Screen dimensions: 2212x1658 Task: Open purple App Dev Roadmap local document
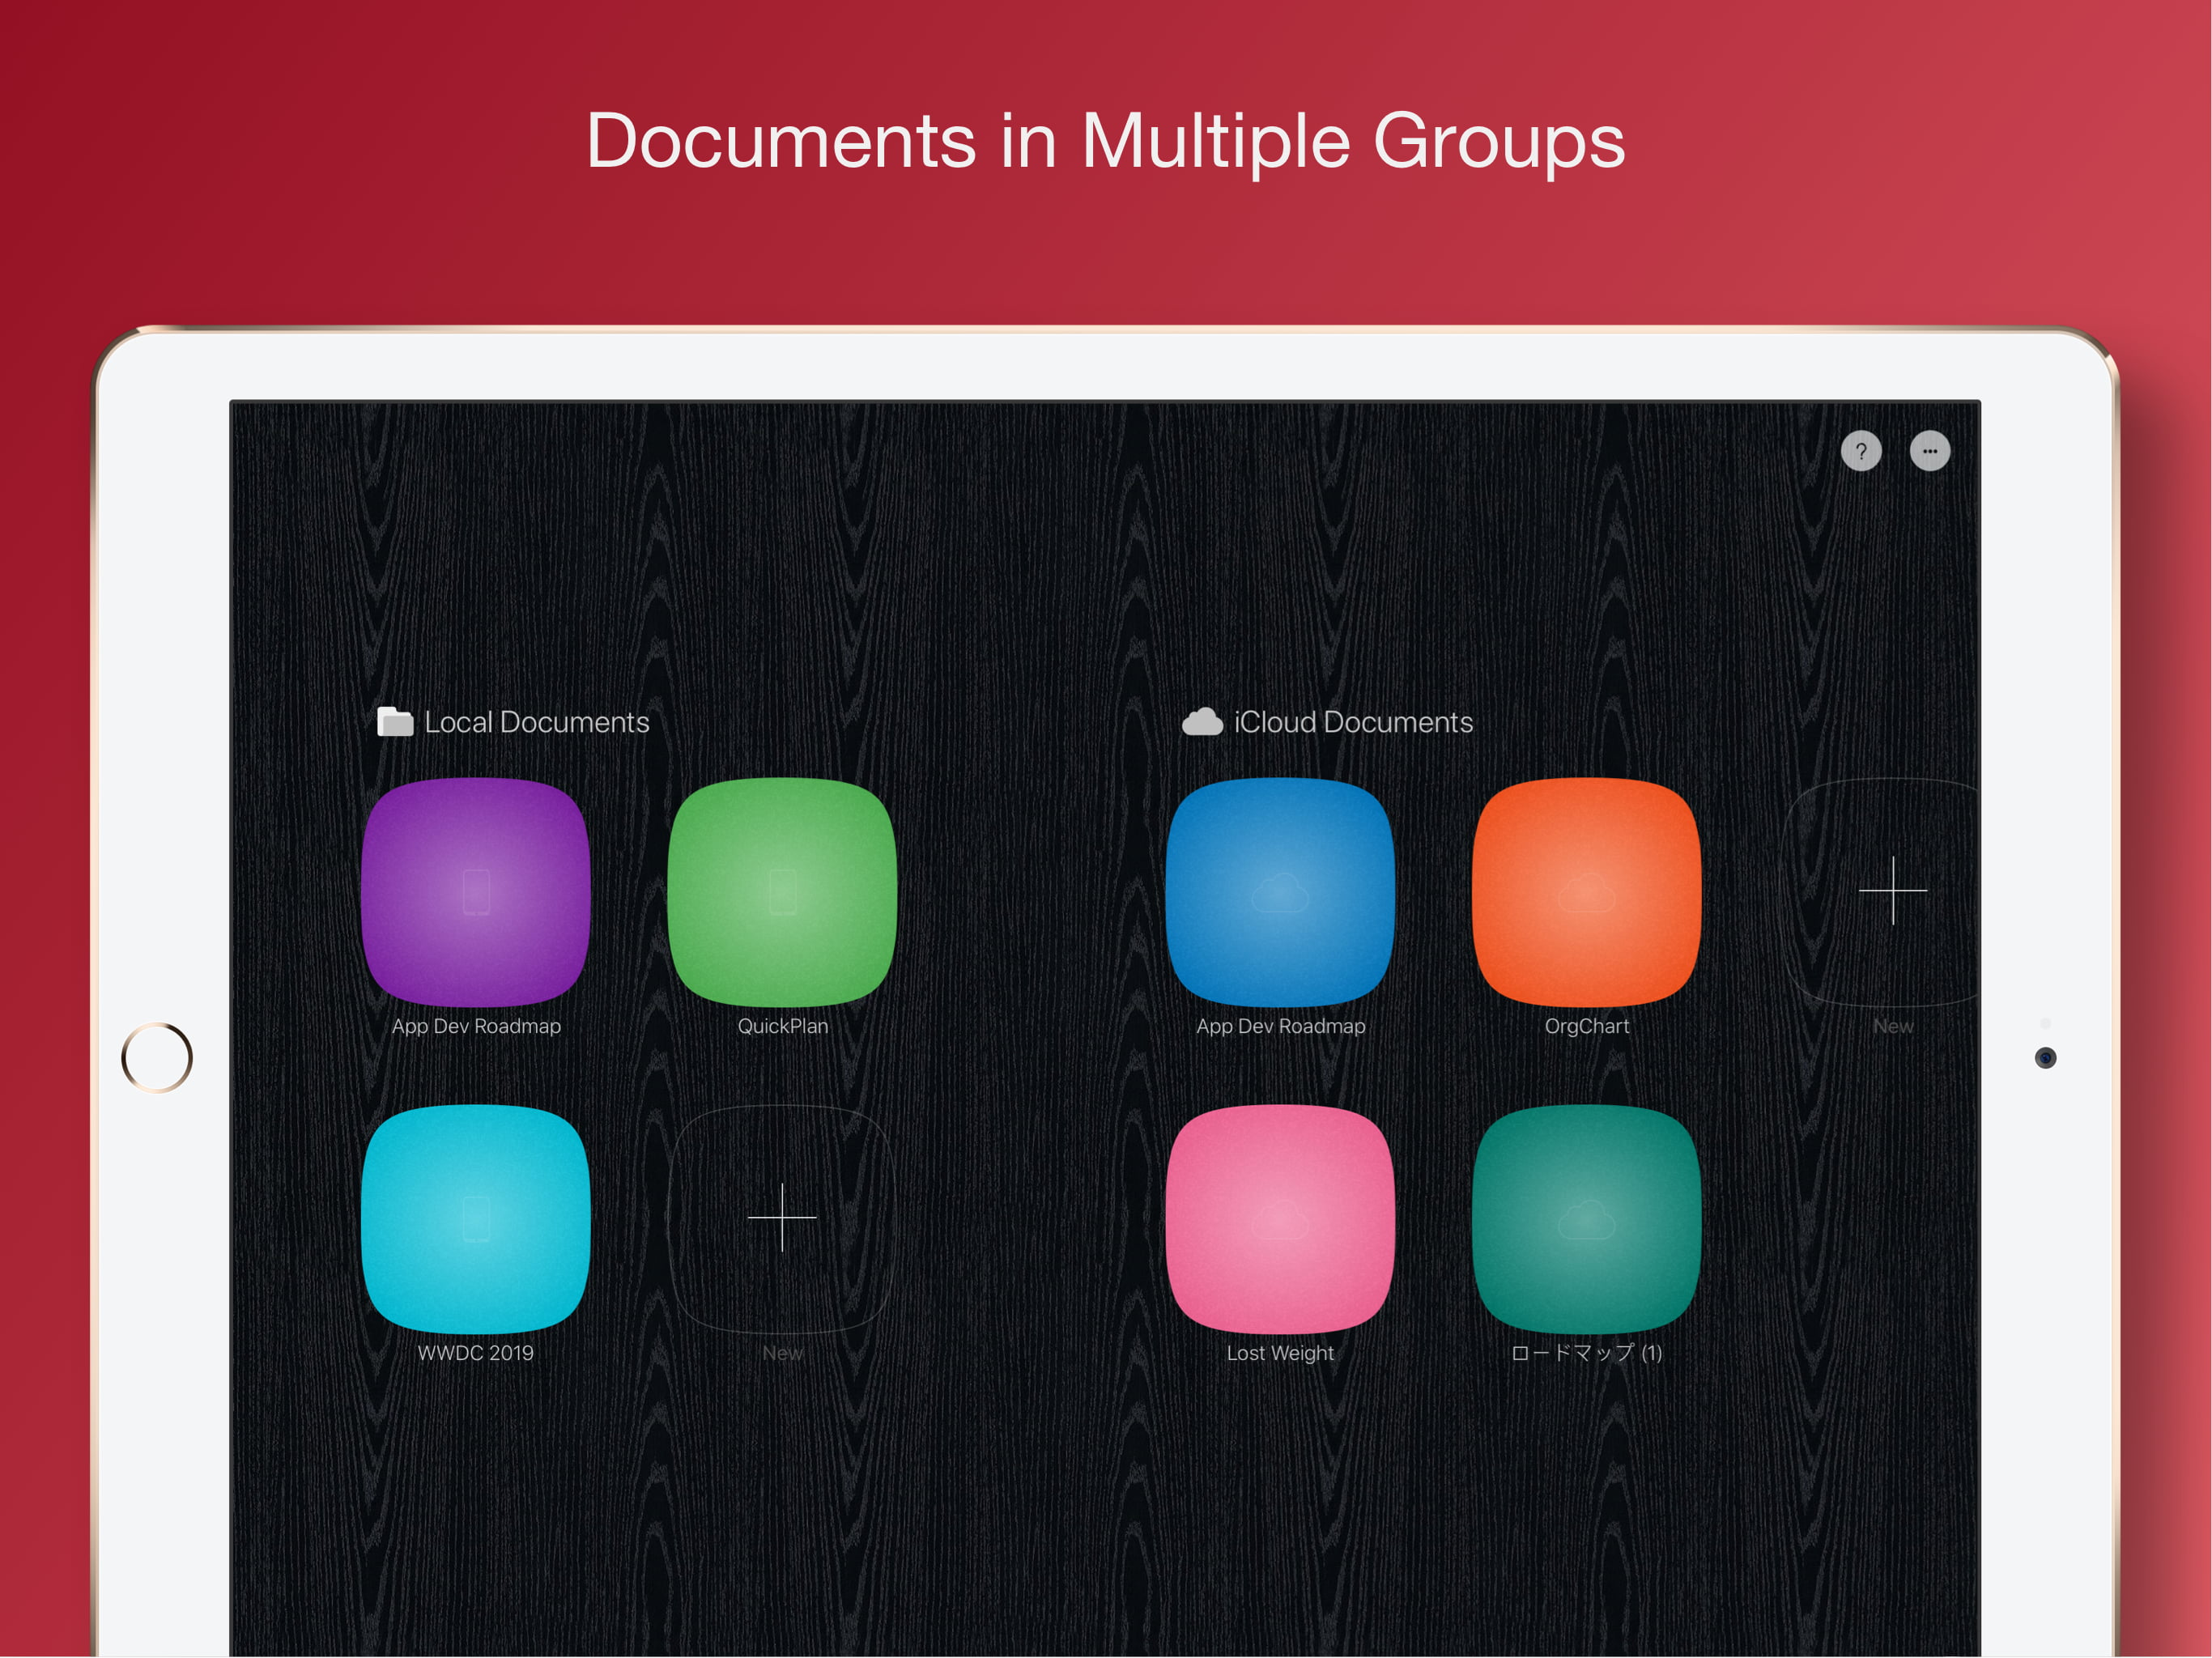476,892
